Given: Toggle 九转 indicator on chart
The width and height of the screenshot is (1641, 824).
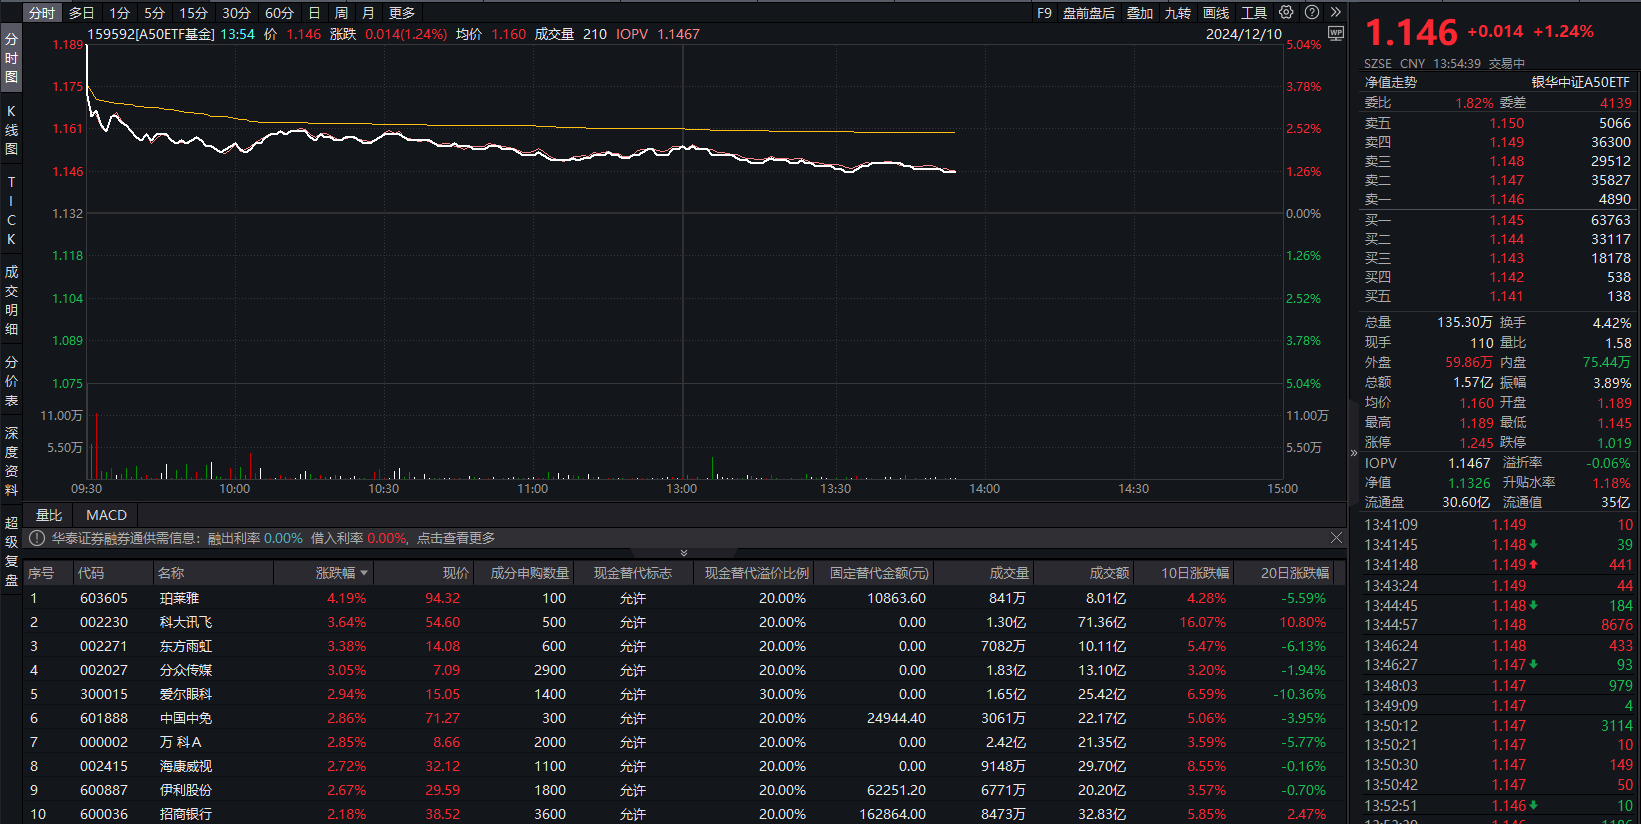Looking at the screenshot, I should [1177, 13].
